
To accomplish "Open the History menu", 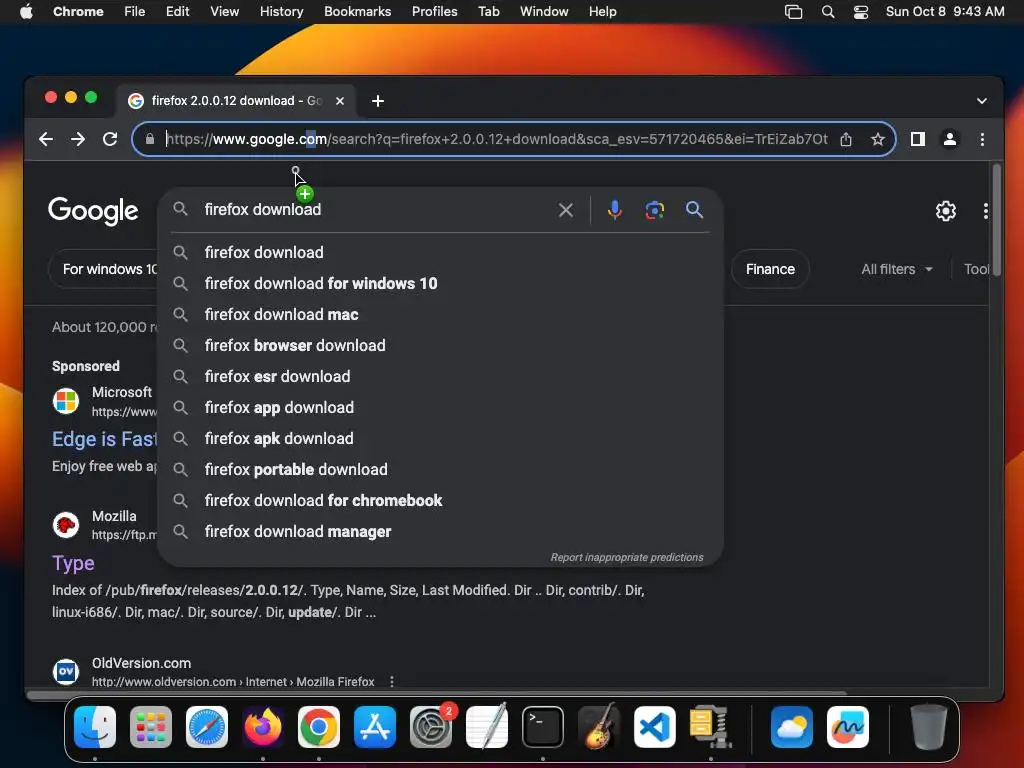I will coord(281,11).
